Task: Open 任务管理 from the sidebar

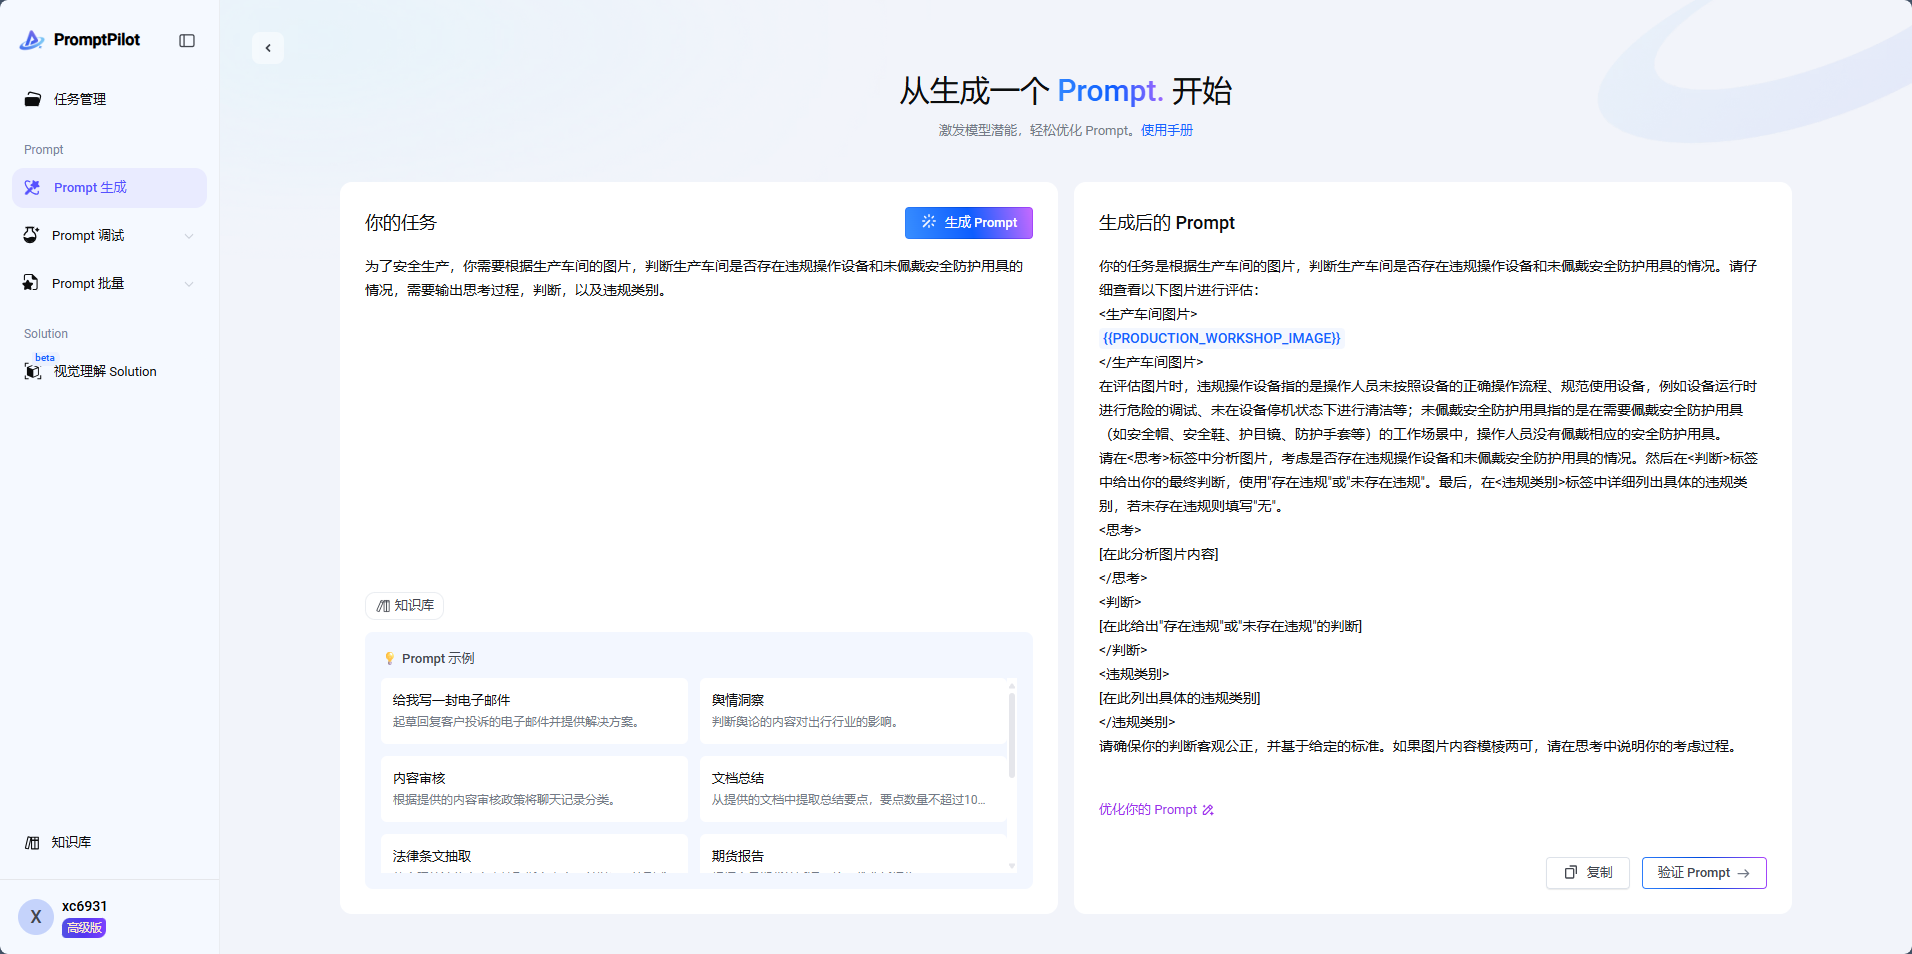Action: tap(80, 99)
